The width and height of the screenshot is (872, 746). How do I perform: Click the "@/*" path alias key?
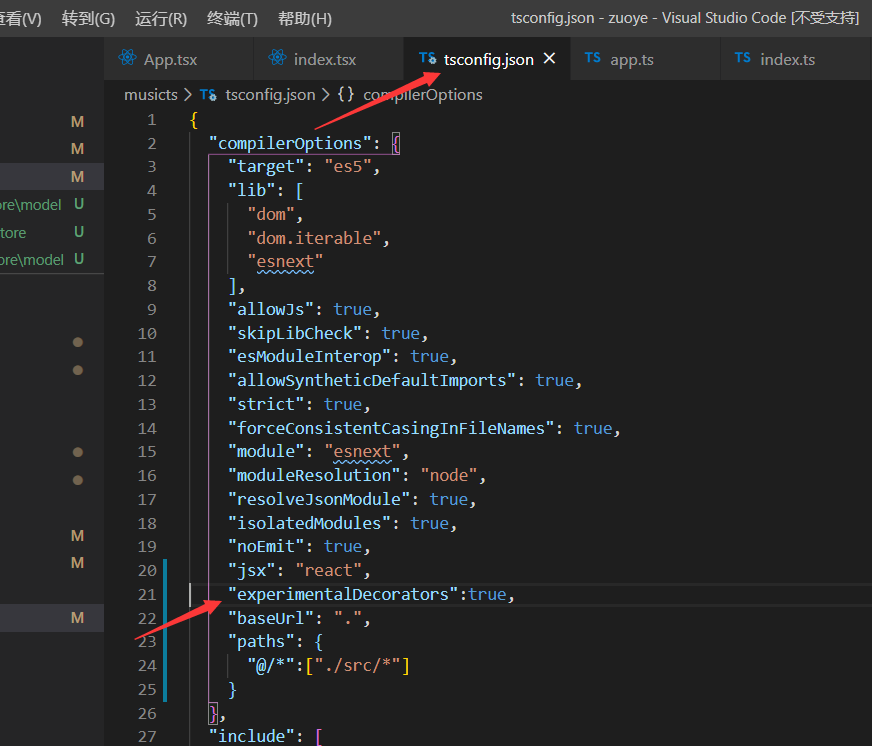(x=271, y=666)
